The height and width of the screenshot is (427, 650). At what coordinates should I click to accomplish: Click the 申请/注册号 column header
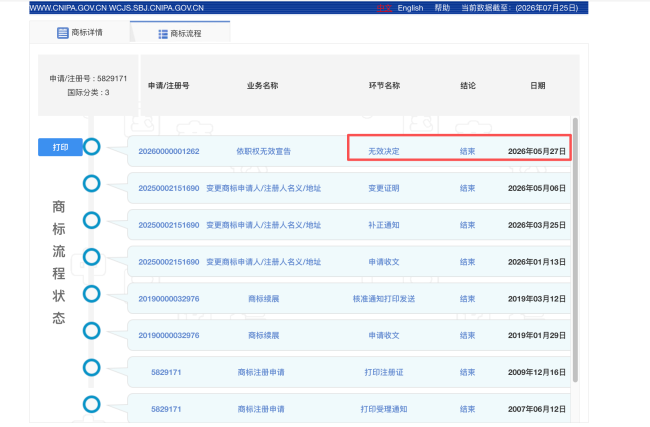(169, 85)
